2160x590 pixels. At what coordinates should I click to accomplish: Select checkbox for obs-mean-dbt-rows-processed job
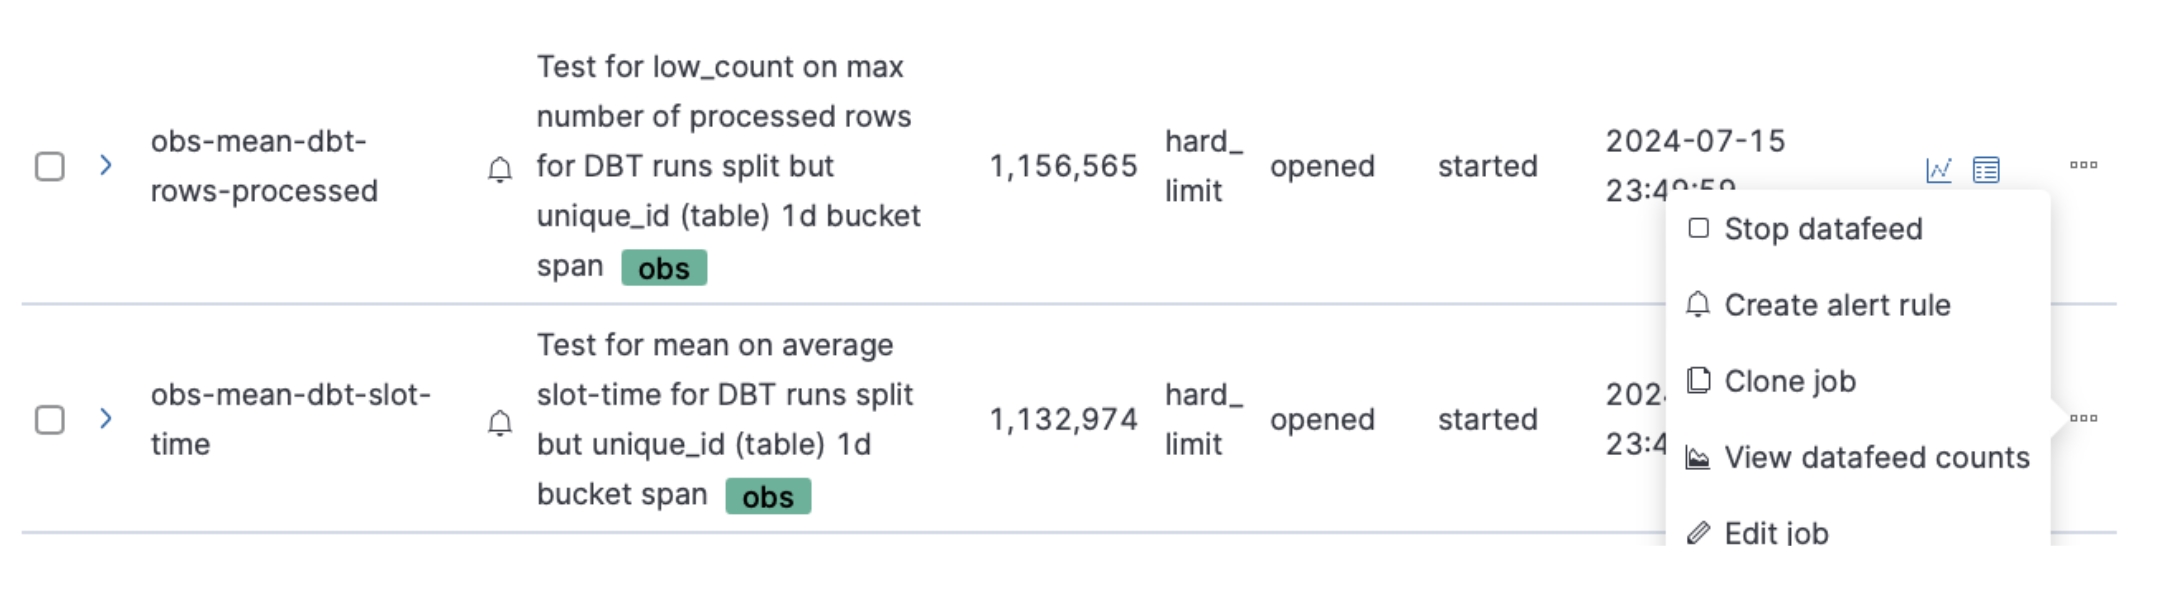[50, 166]
